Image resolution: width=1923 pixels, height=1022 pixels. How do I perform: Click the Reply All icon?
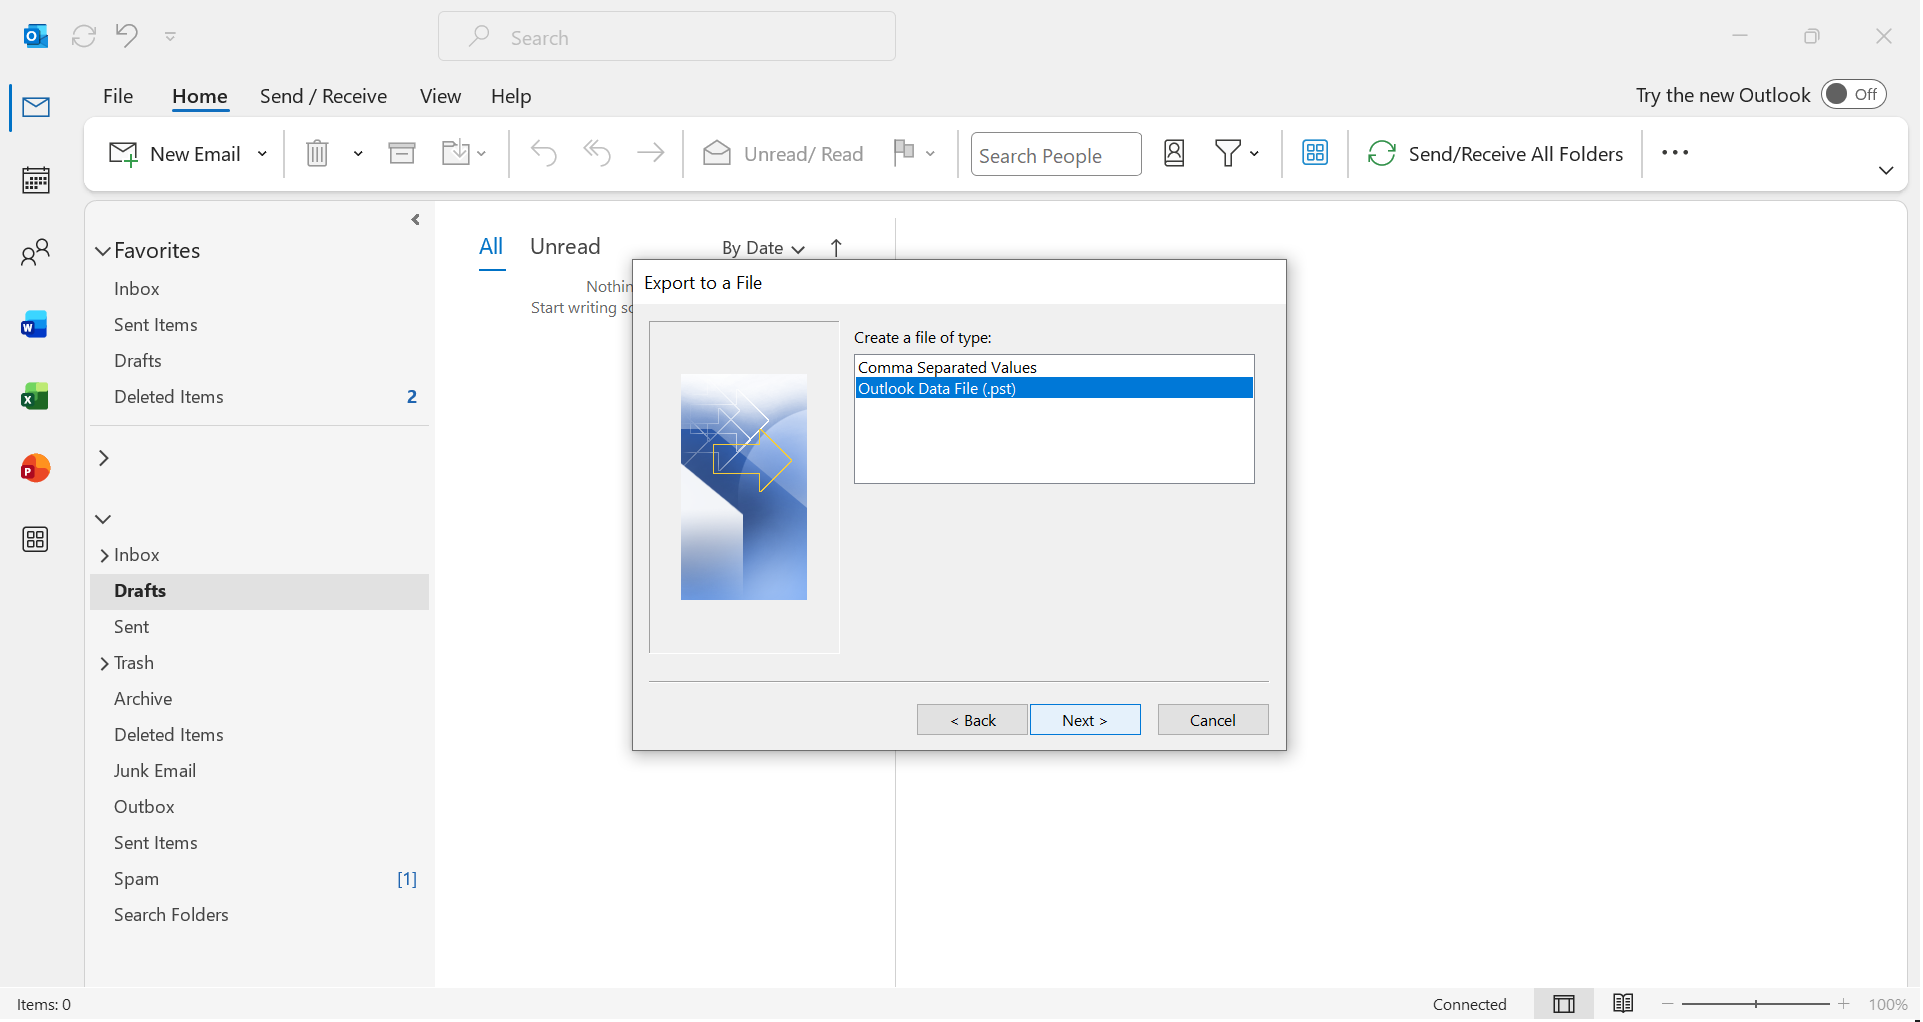(598, 153)
